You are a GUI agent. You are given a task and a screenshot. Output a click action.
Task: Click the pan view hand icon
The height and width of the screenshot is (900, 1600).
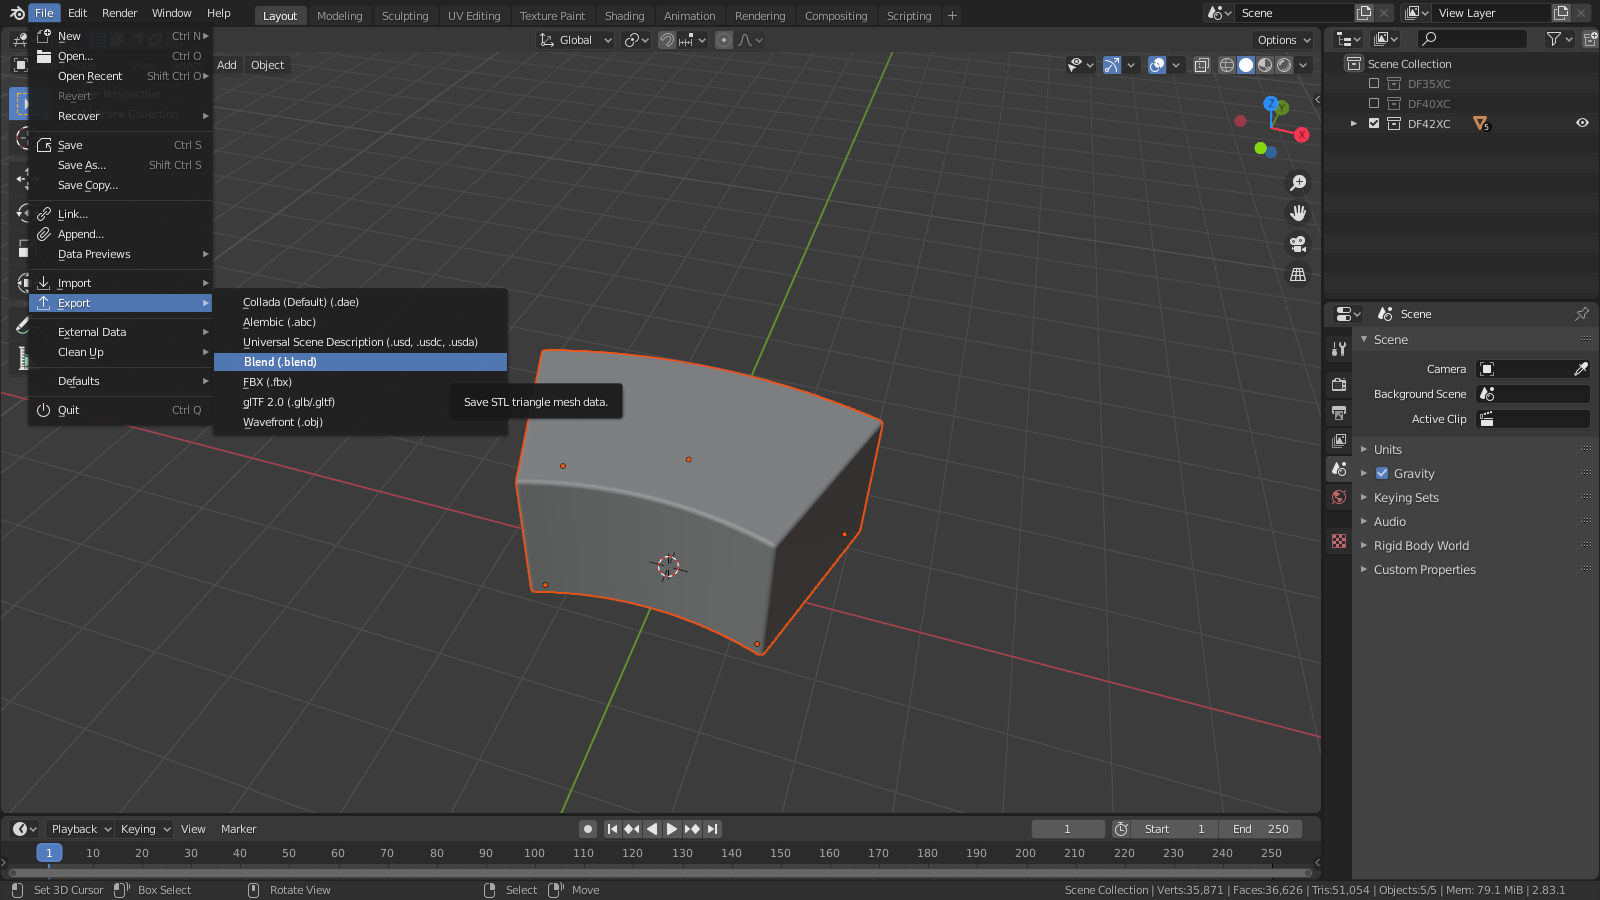pos(1298,213)
